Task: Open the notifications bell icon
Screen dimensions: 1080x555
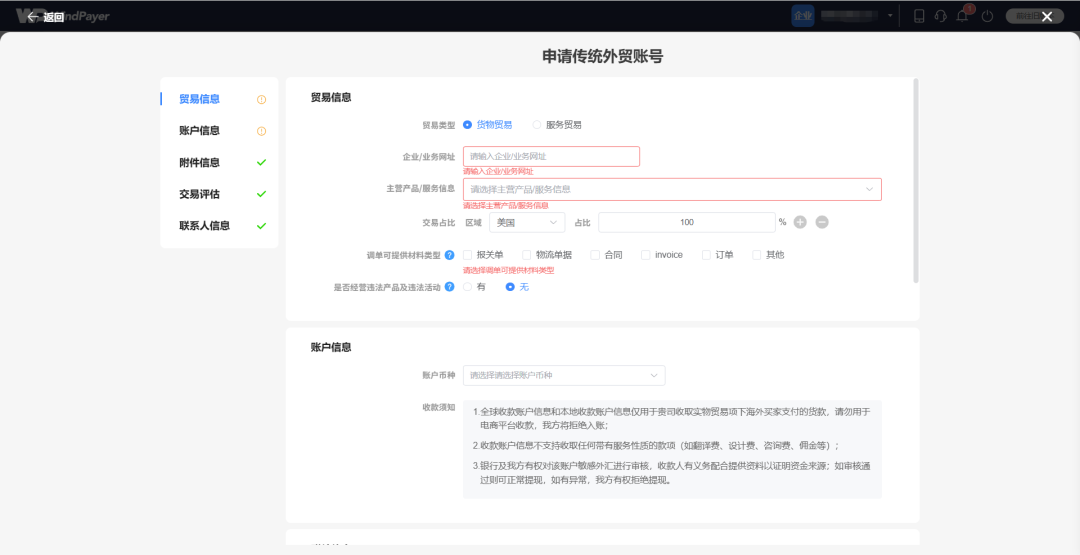Action: 962,16
